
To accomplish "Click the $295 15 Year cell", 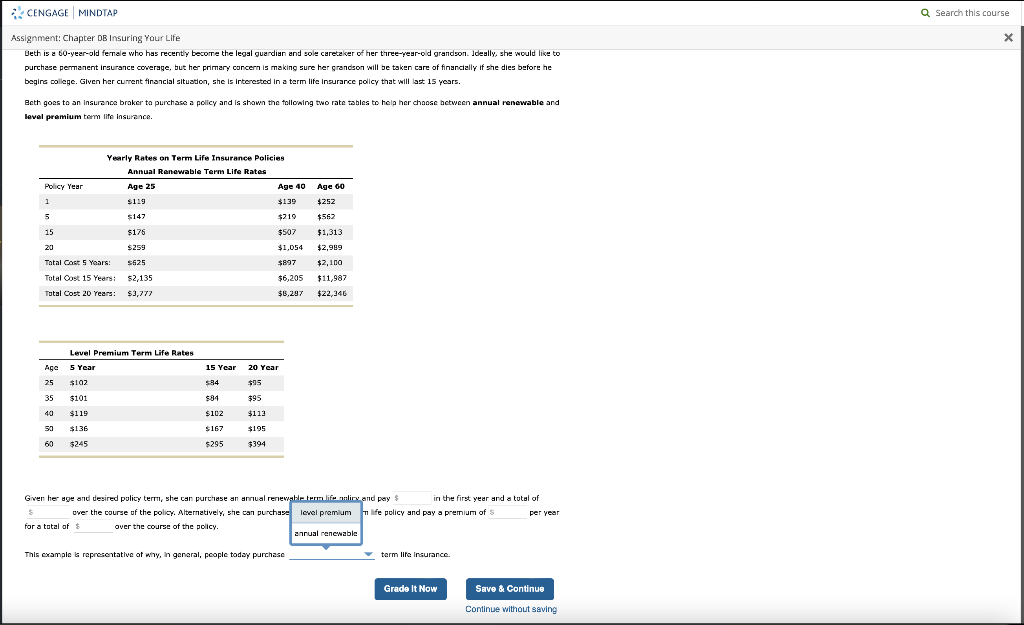I will [214, 443].
